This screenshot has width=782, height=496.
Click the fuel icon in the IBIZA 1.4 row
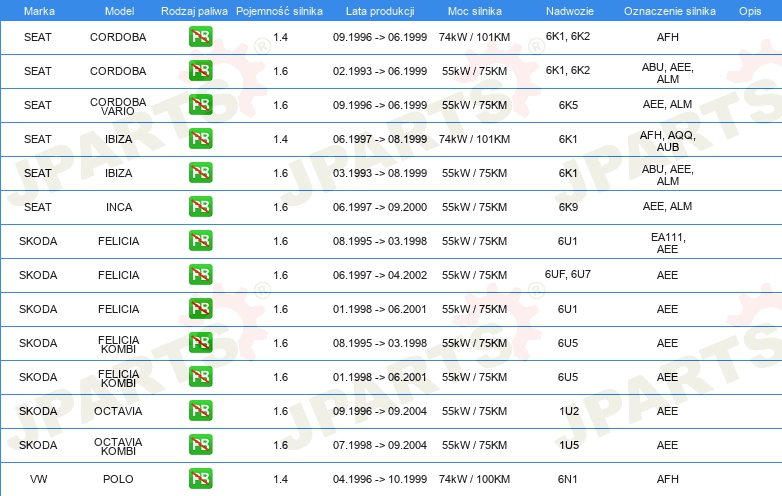click(200, 139)
